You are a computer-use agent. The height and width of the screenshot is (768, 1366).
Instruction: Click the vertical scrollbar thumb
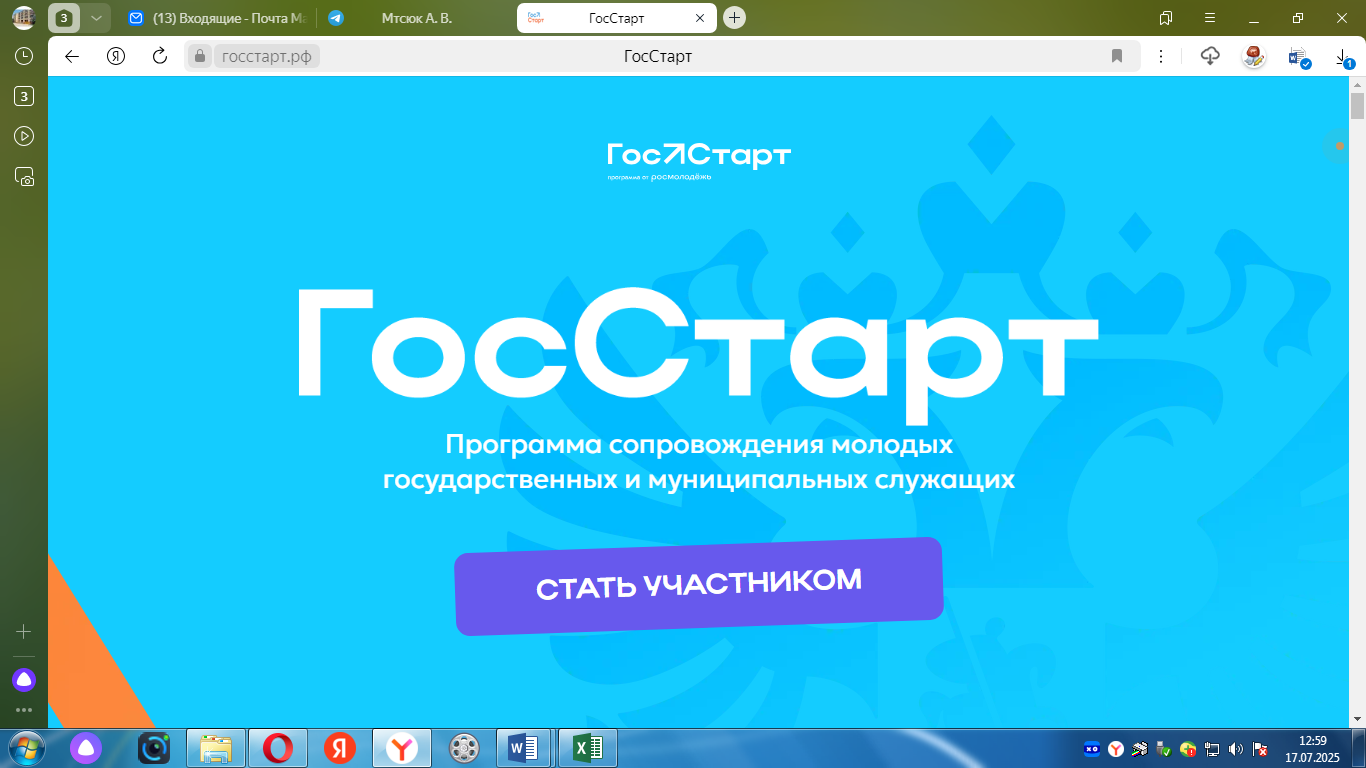[x=1357, y=106]
